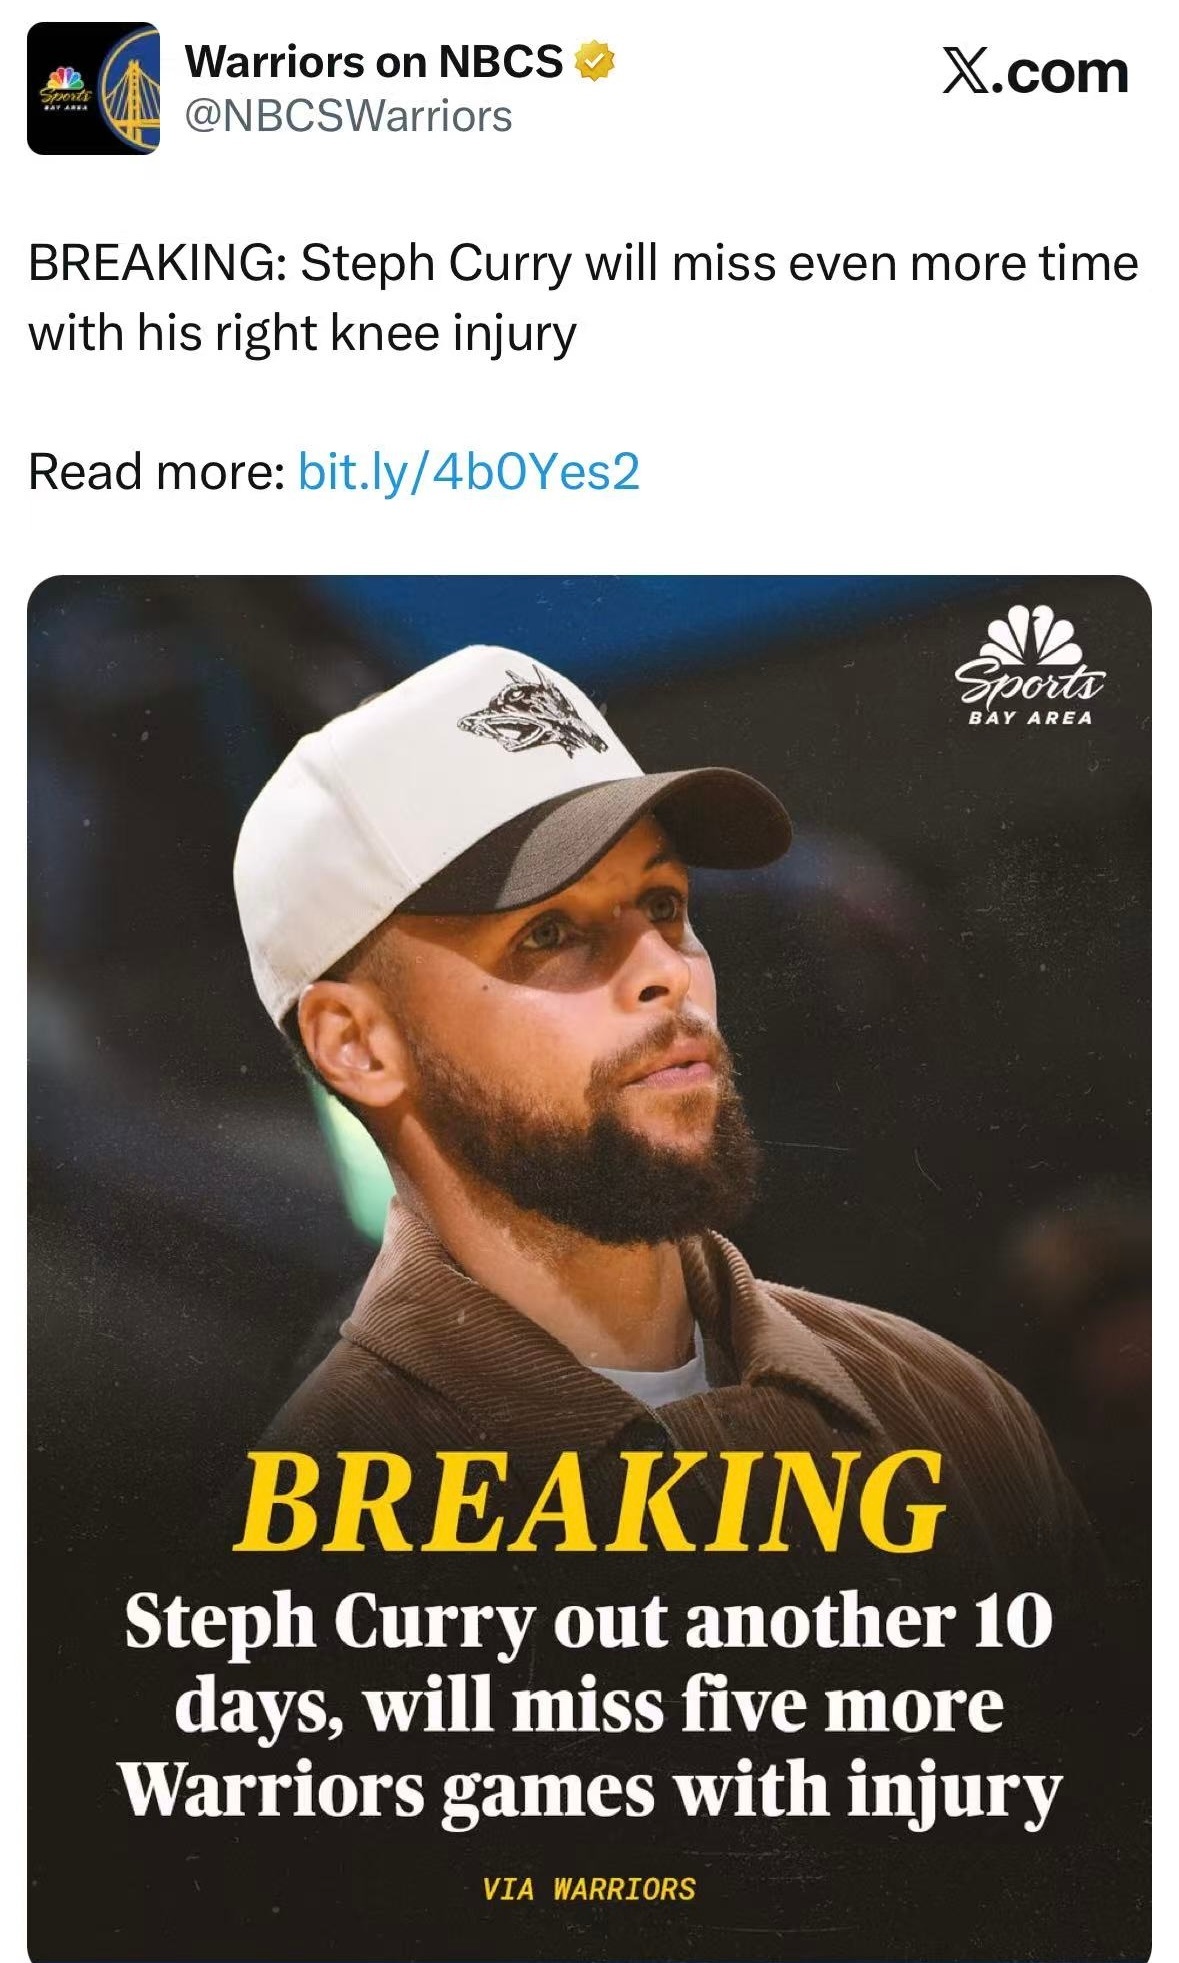Click the Warriors on NBCS display name

[x=374, y=62]
